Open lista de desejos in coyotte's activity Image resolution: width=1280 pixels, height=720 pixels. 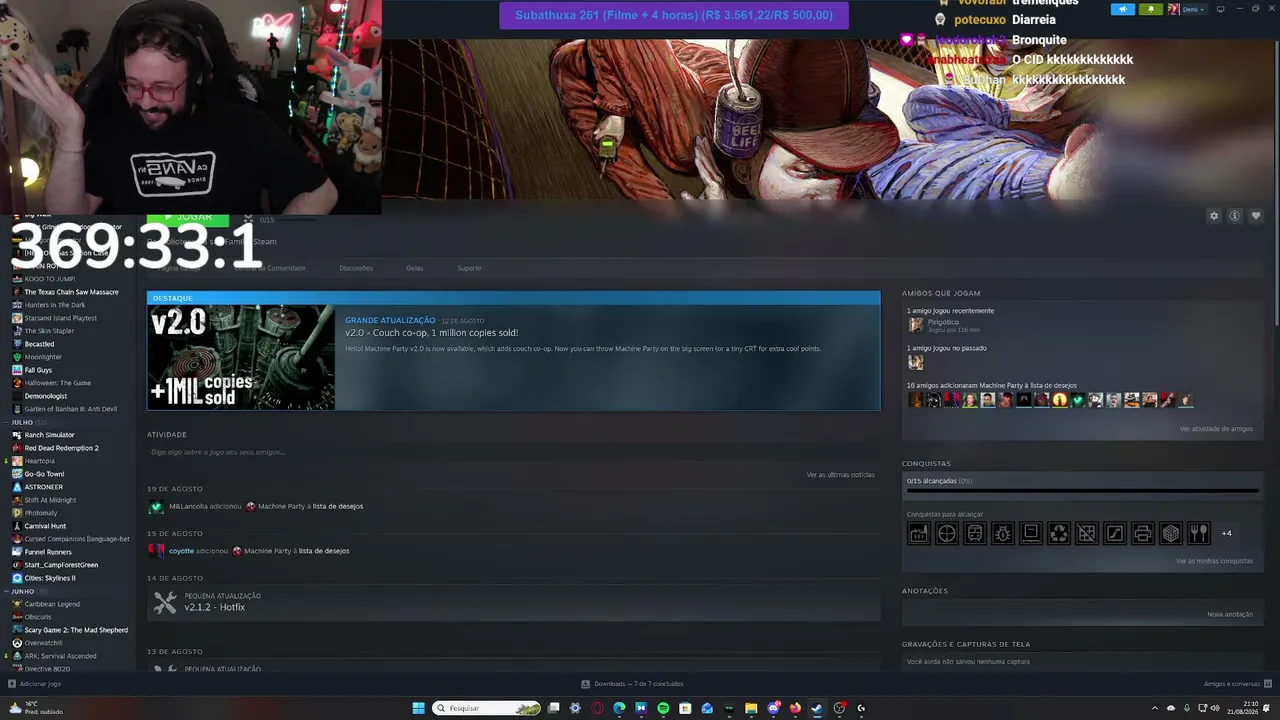click(324, 551)
